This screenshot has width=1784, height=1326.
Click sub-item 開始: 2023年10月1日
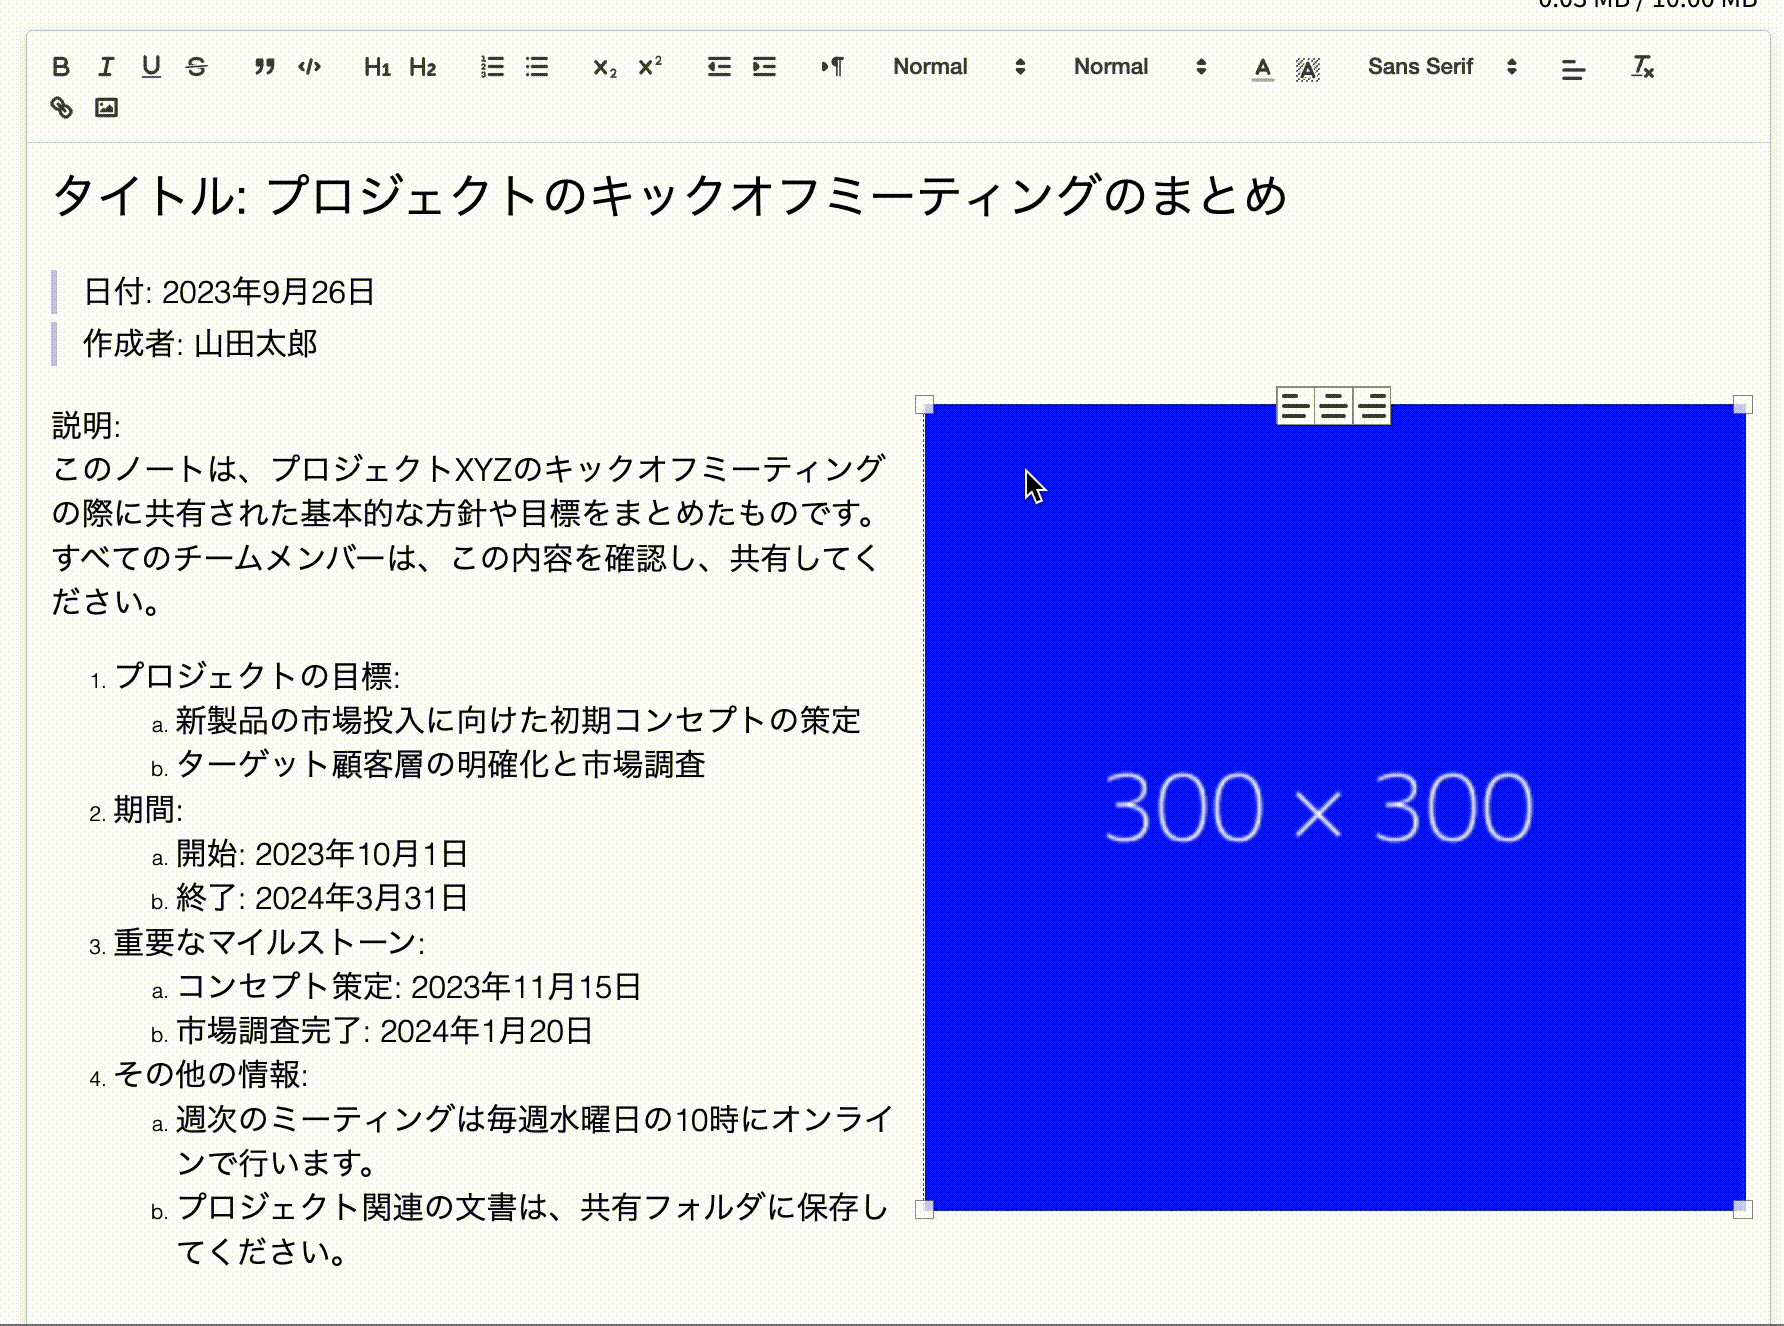click(x=322, y=854)
